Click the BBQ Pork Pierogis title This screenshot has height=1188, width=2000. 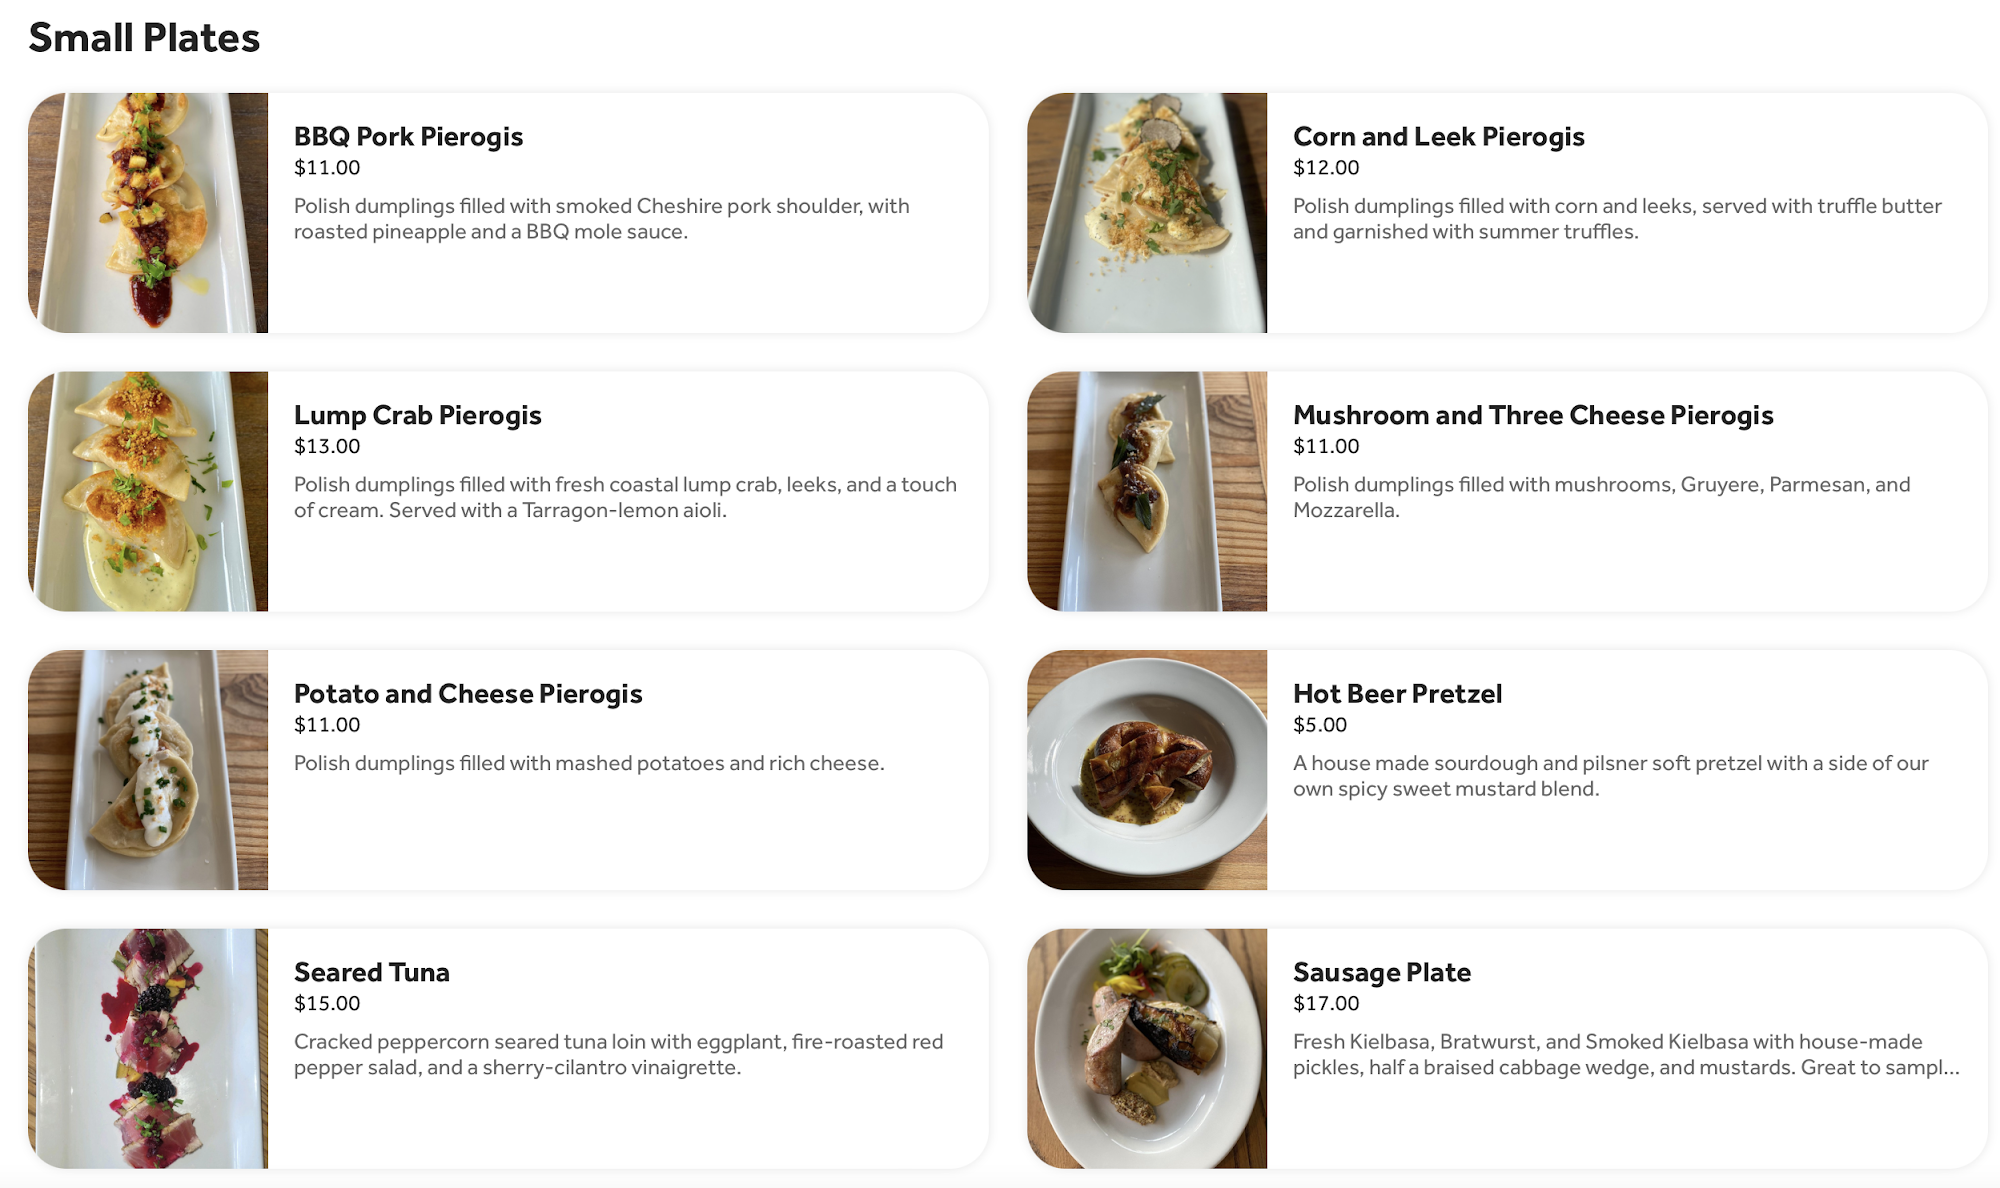point(408,136)
